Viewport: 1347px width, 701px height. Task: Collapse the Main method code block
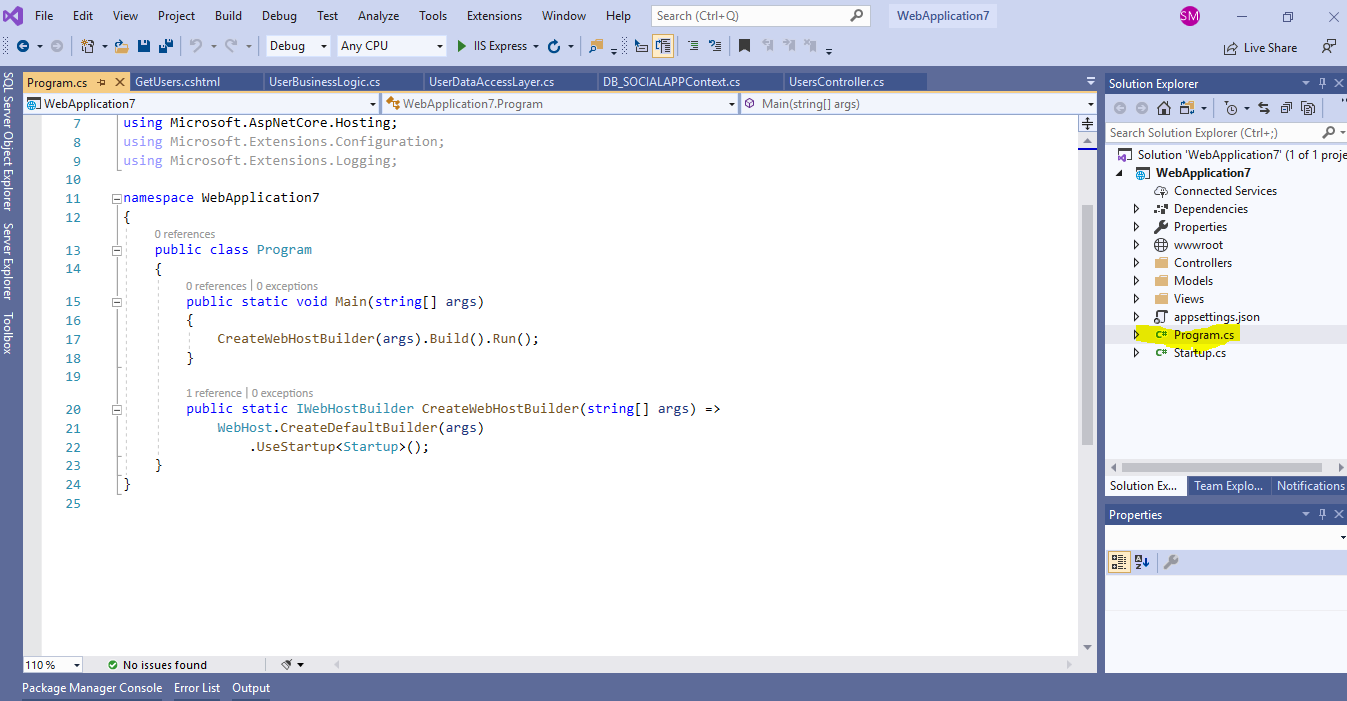116,301
